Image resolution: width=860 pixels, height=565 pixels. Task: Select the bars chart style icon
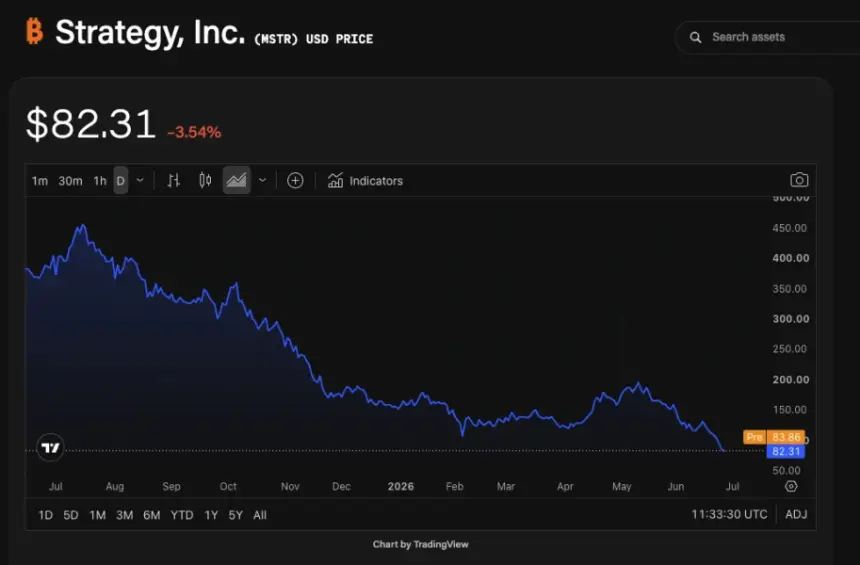tap(173, 180)
